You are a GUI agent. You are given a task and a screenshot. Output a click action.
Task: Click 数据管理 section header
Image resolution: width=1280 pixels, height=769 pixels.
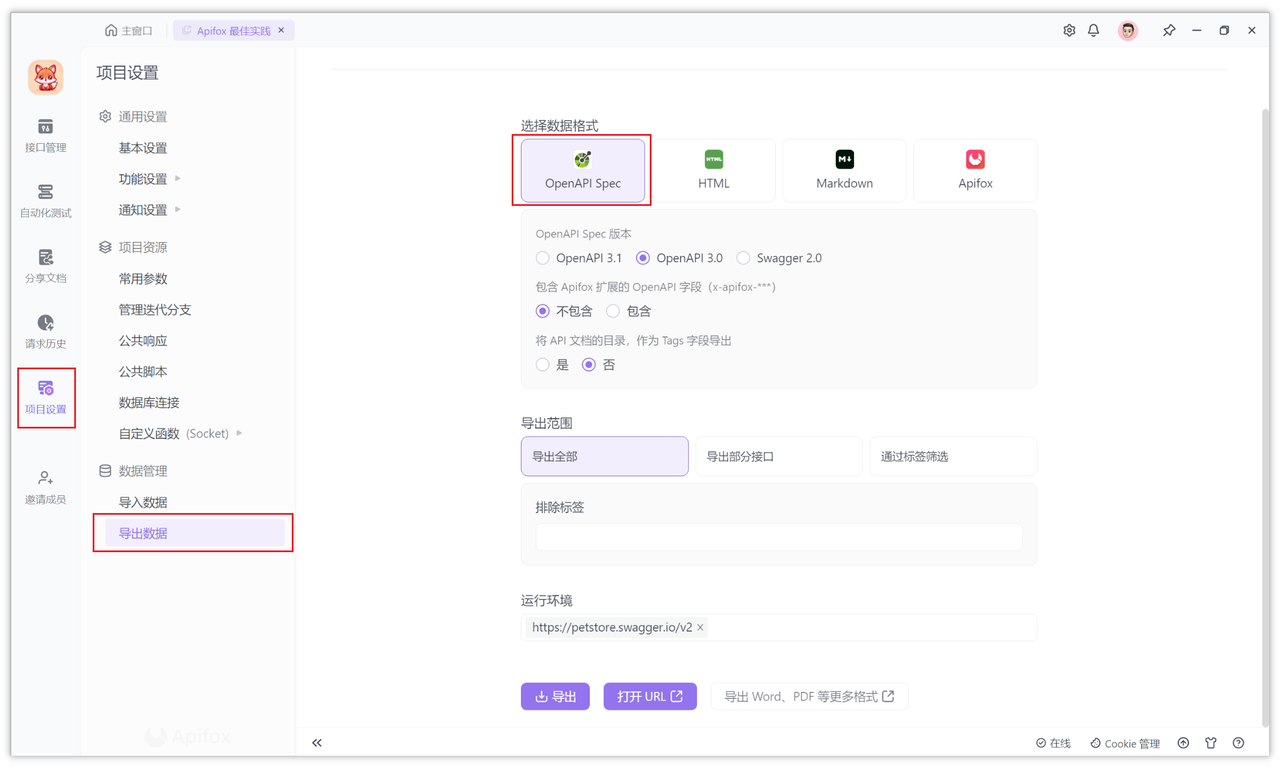tap(133, 471)
